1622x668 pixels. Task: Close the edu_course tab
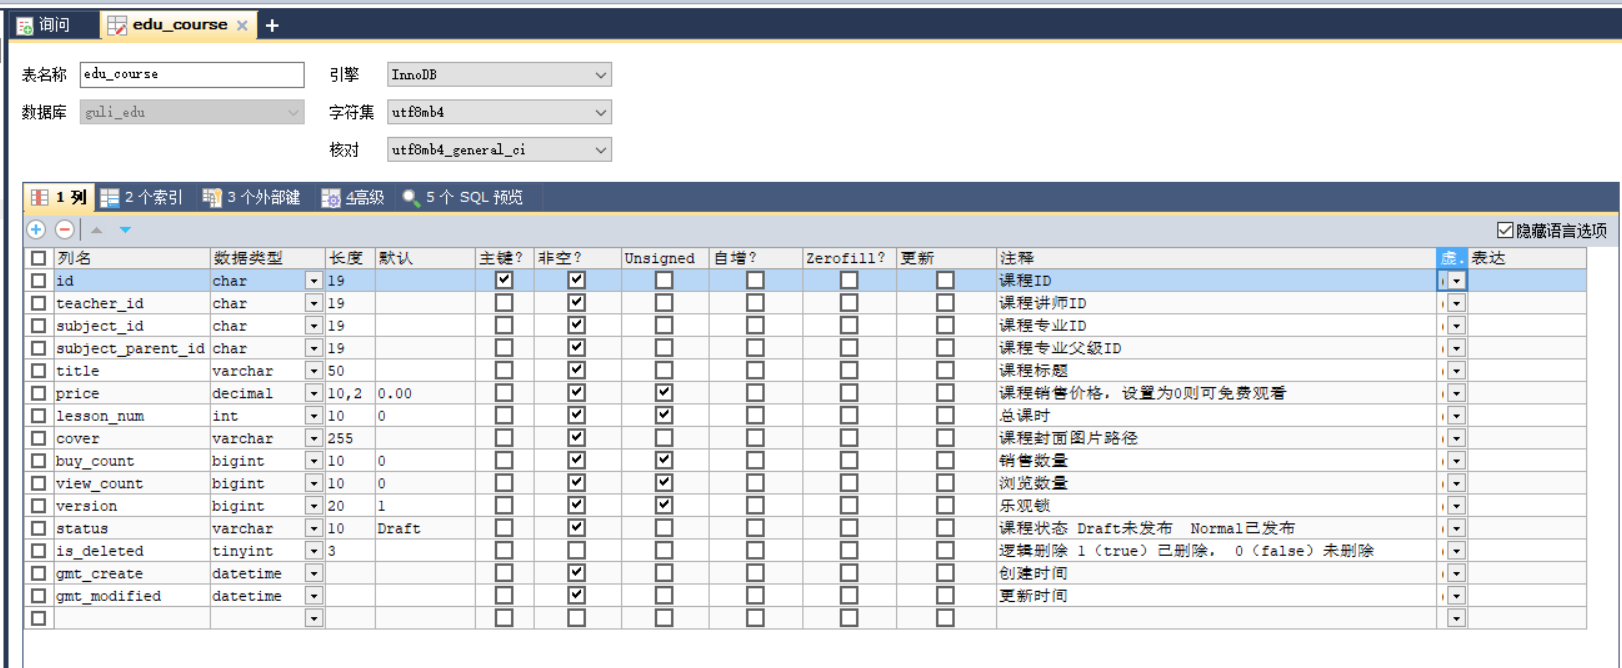(x=242, y=25)
